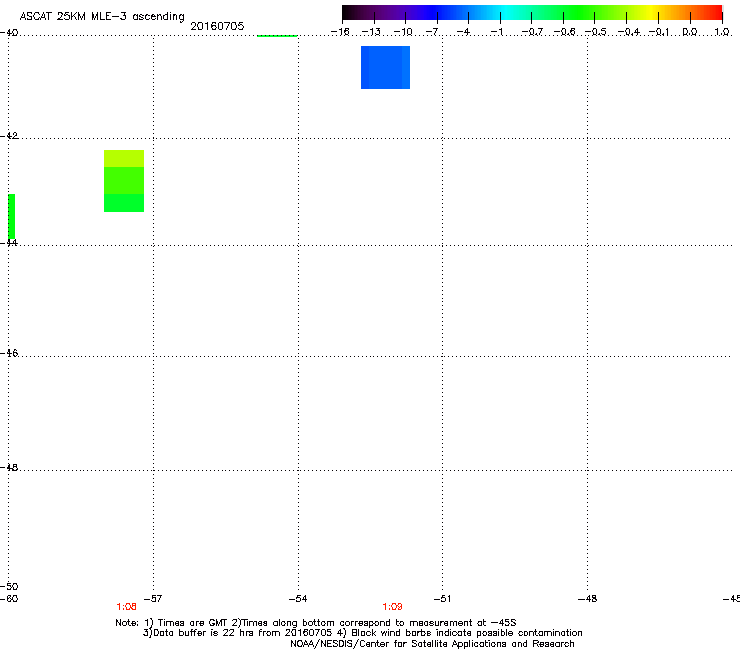
Task: Click the NOAA/NESDIS credit line
Action: (432, 644)
